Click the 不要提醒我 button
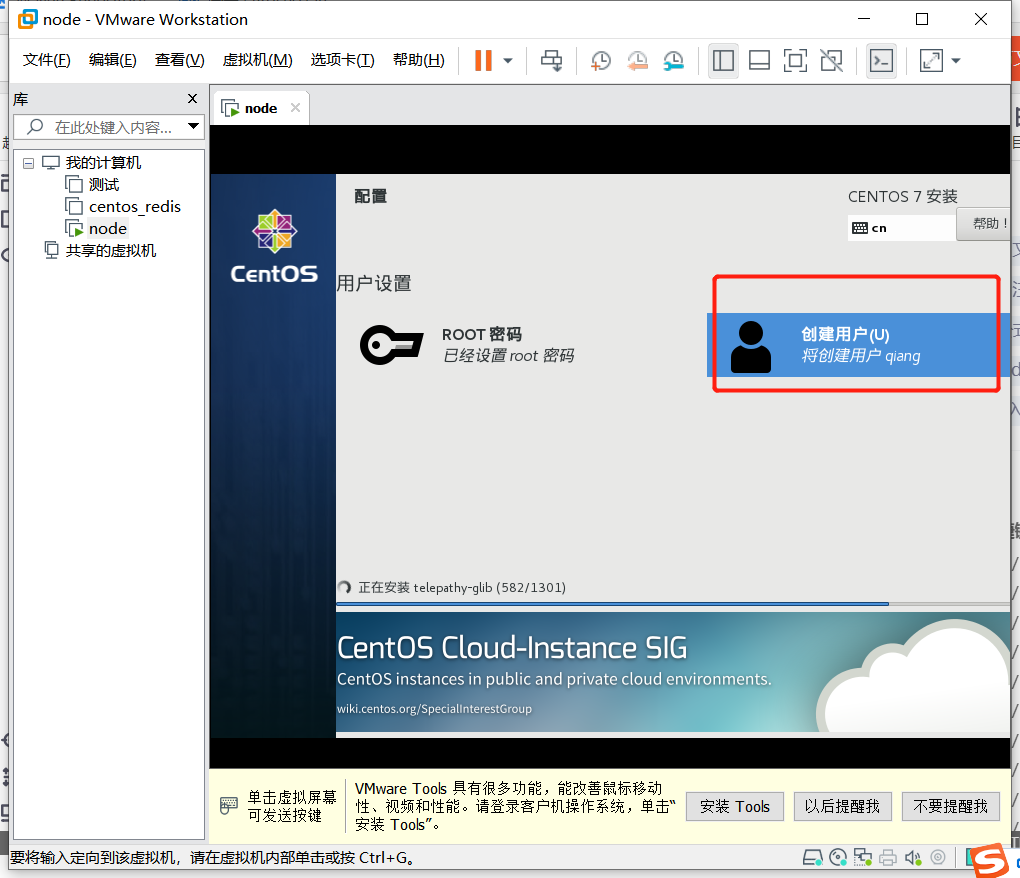Viewport: 1020px width, 878px height. click(950, 807)
